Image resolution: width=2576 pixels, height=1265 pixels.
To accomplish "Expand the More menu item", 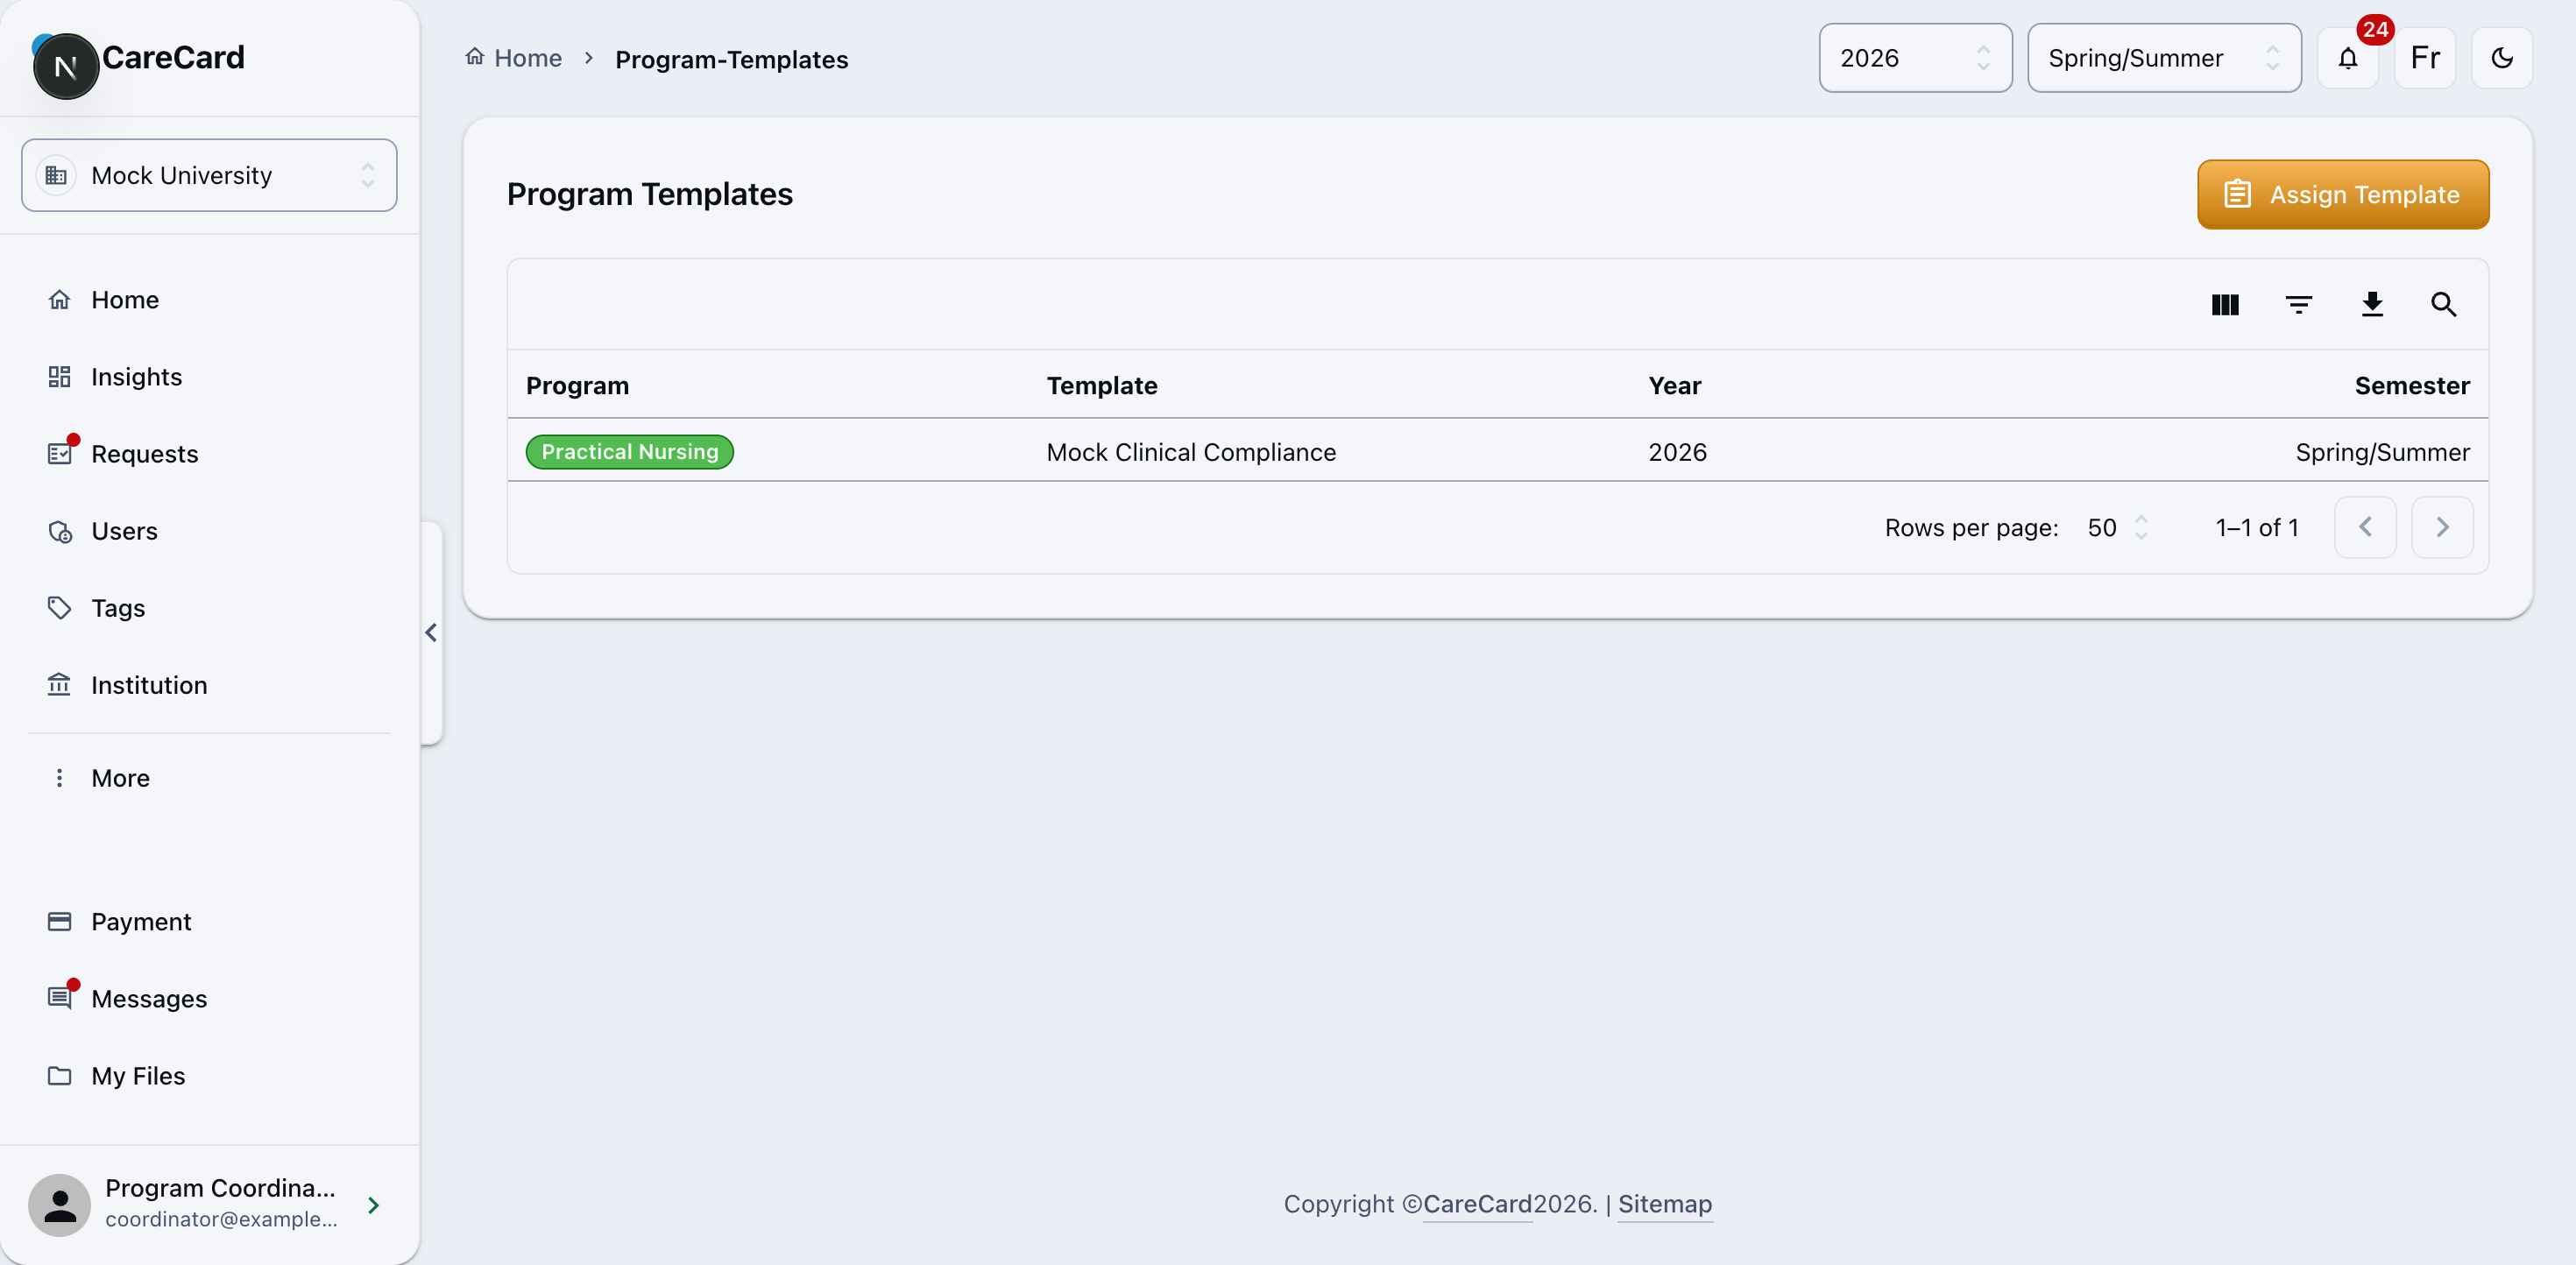I will point(209,777).
